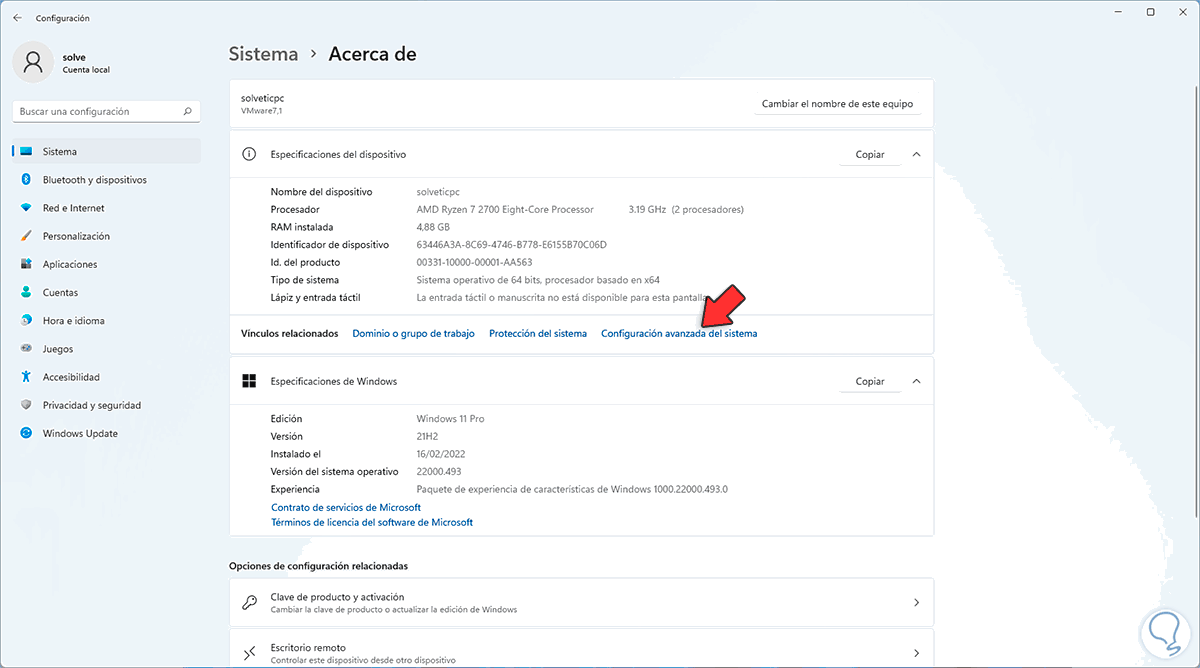The height and width of the screenshot is (668, 1200).
Task: Collapse the Especificaciones de Windows section
Action: tap(916, 382)
